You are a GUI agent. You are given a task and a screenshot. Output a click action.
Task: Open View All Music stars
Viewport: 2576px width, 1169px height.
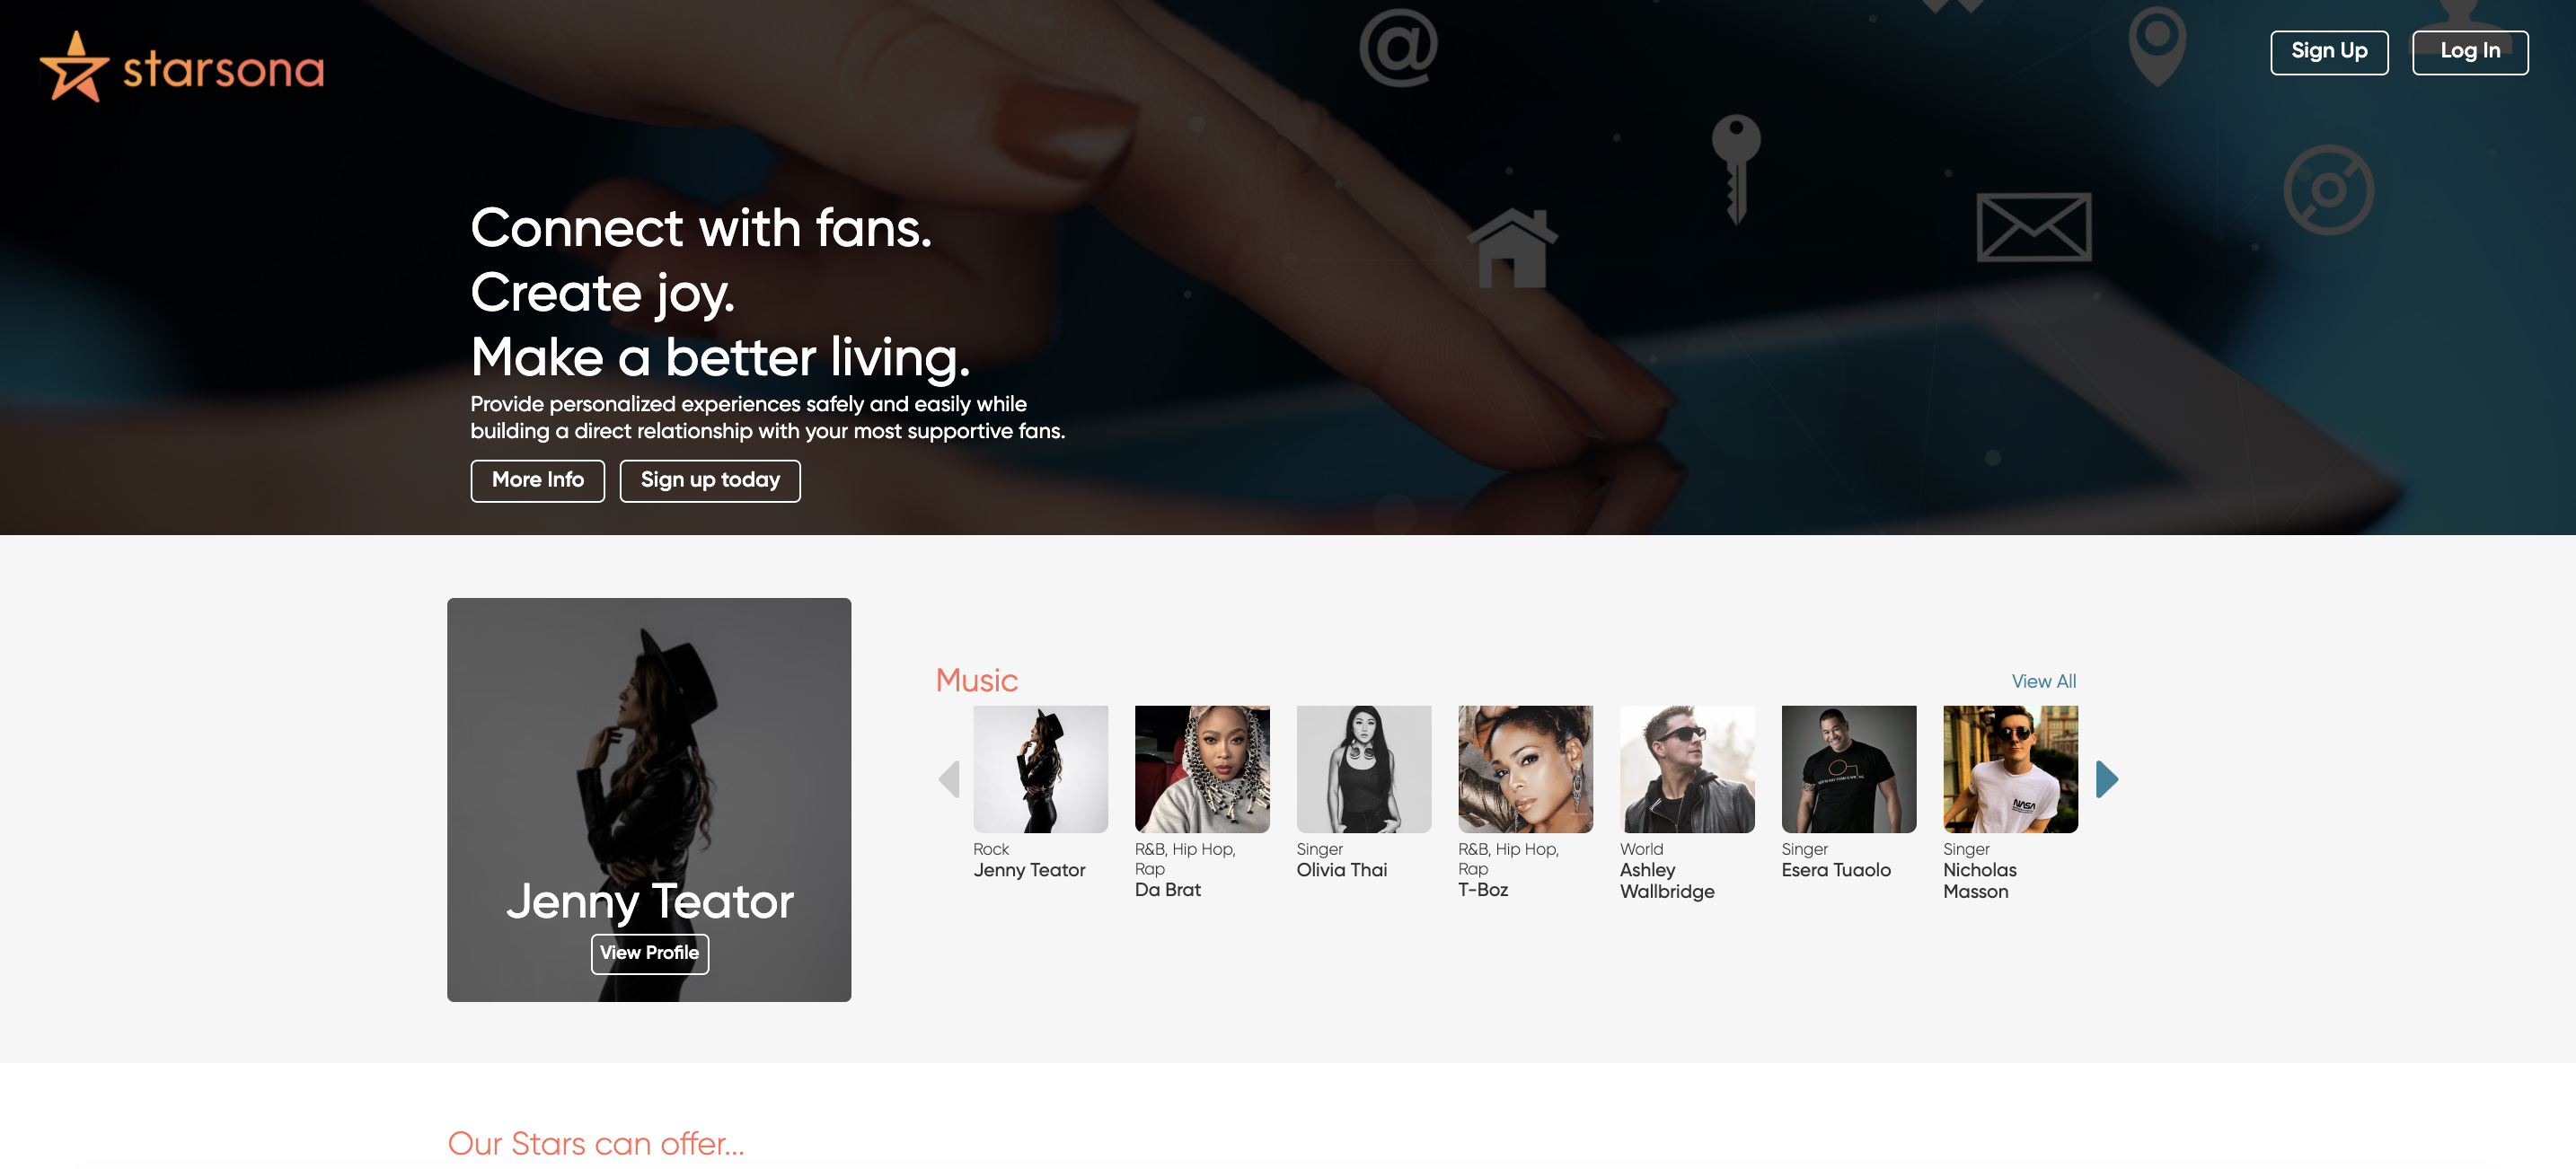coord(2043,681)
